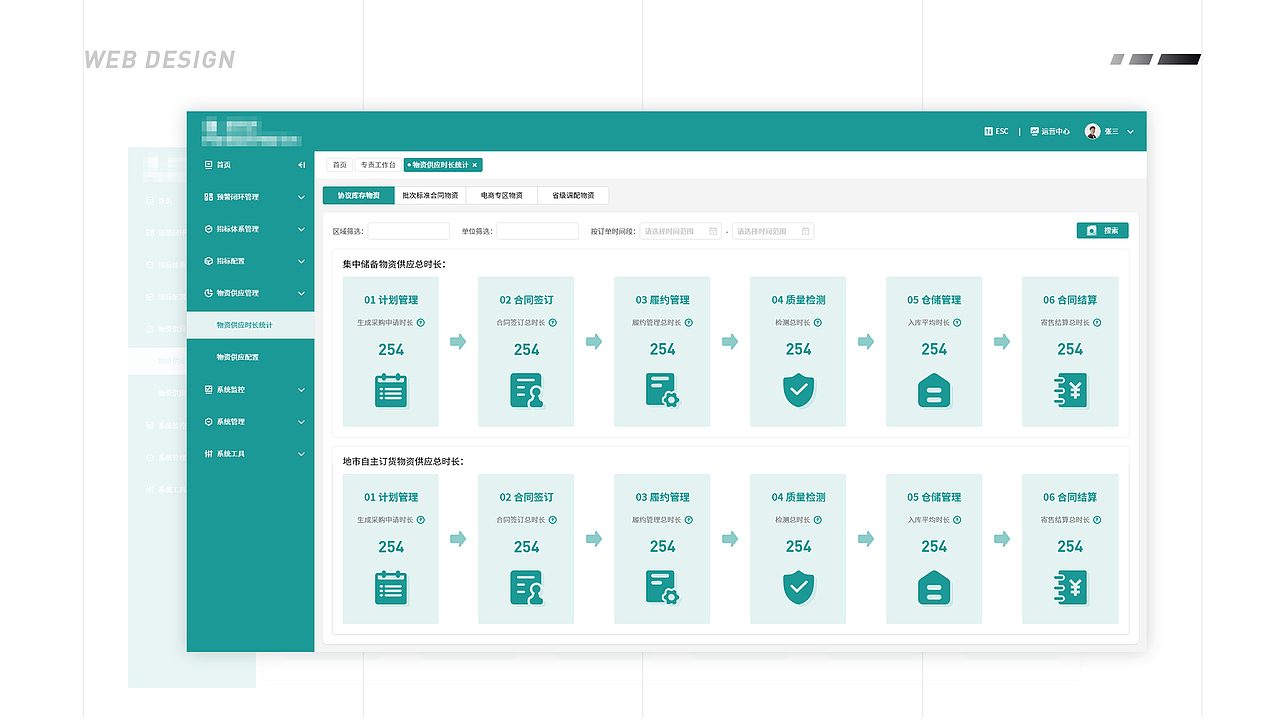Click the 指标配置 cube icon
This screenshot has width=1280, height=720.
(208, 261)
